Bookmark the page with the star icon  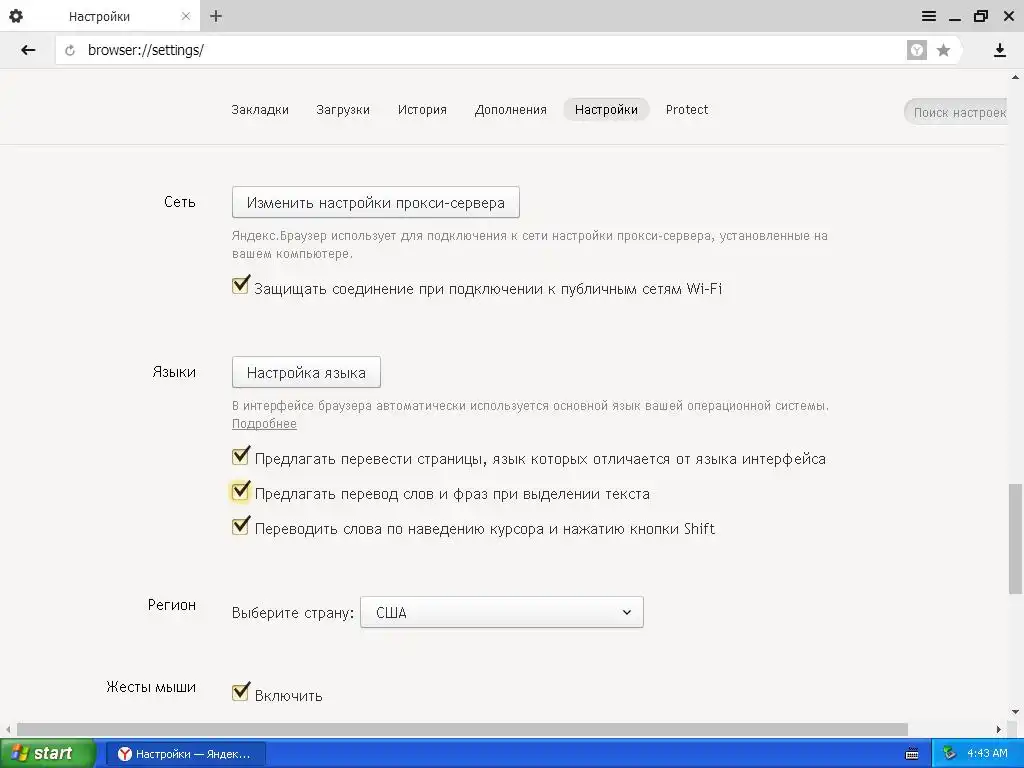pos(943,50)
